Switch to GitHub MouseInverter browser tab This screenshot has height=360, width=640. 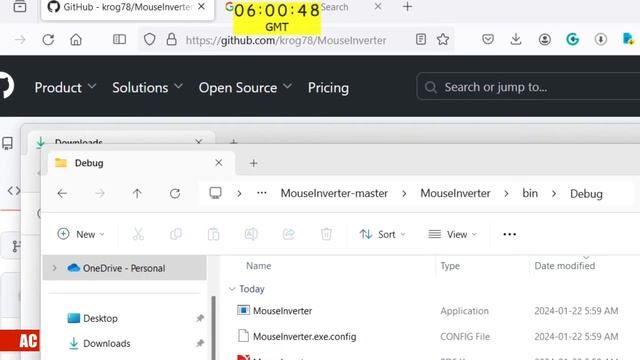pyautogui.click(x=127, y=8)
